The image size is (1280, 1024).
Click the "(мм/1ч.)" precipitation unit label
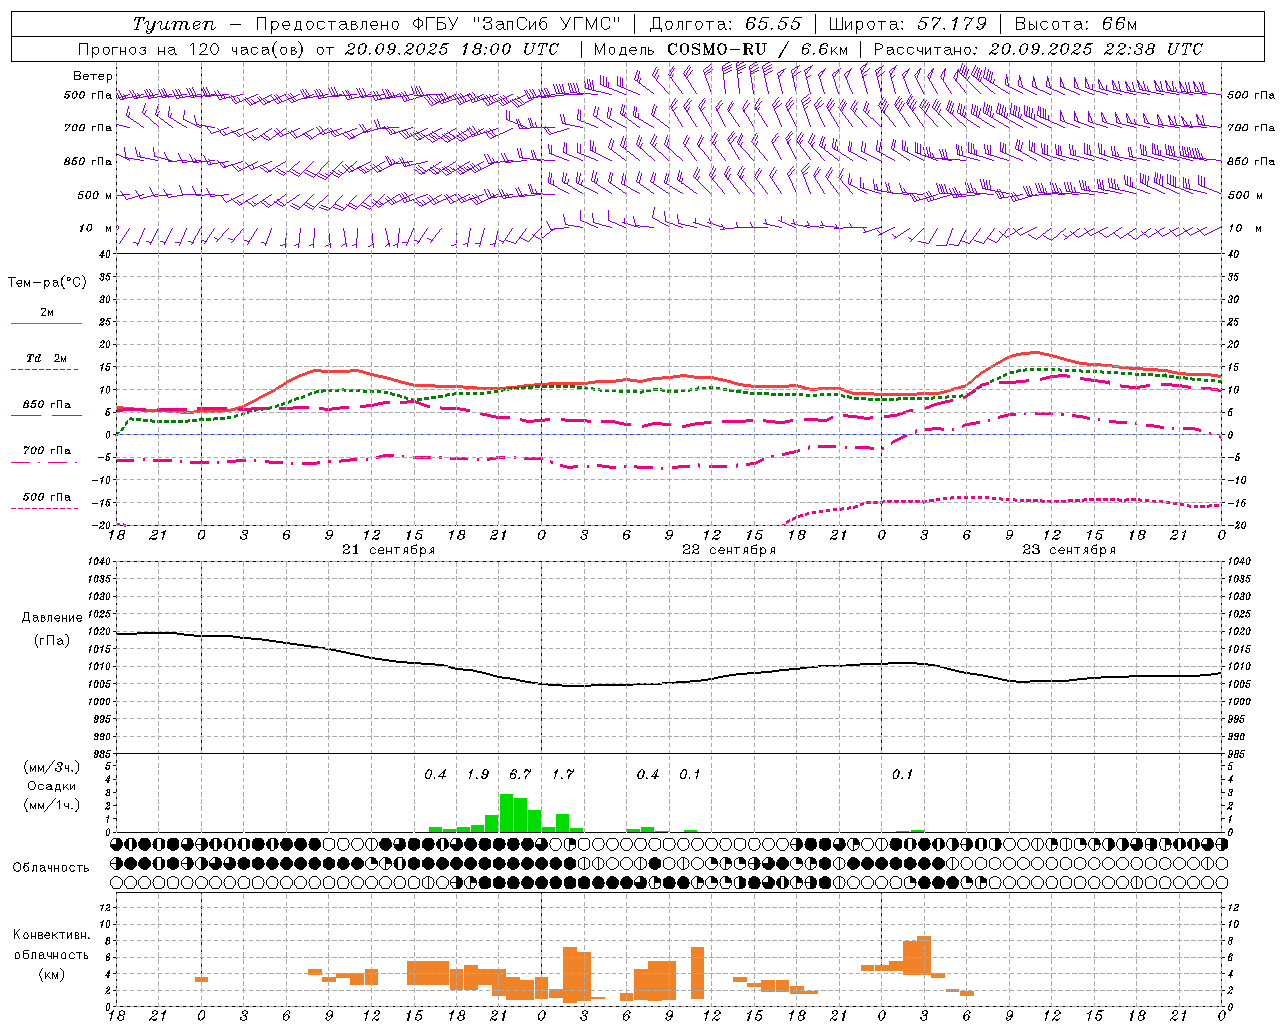click(x=52, y=805)
